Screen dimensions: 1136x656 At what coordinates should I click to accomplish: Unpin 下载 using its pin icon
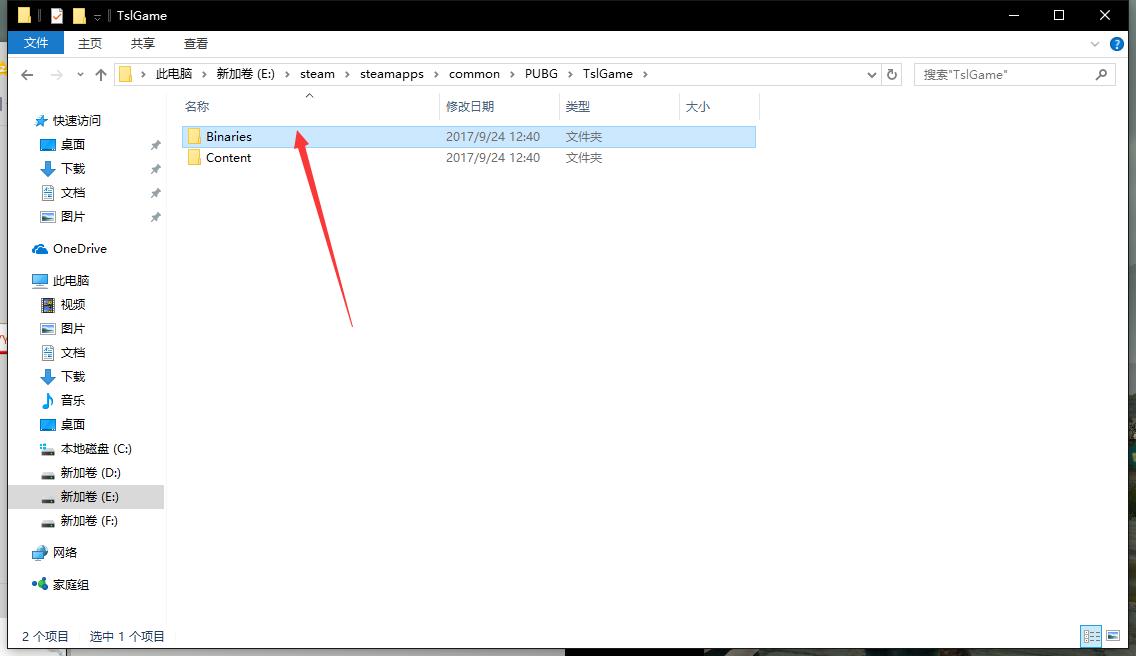tap(155, 169)
